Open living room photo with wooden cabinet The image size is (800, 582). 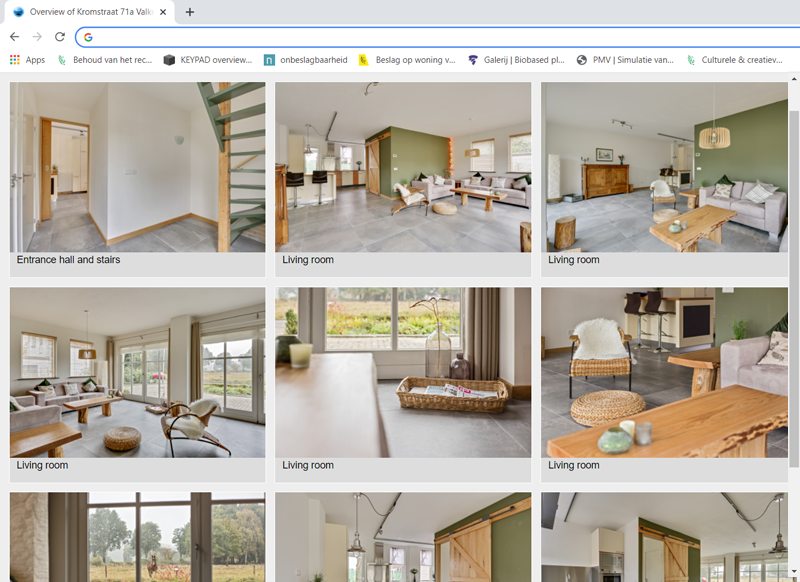click(x=664, y=167)
